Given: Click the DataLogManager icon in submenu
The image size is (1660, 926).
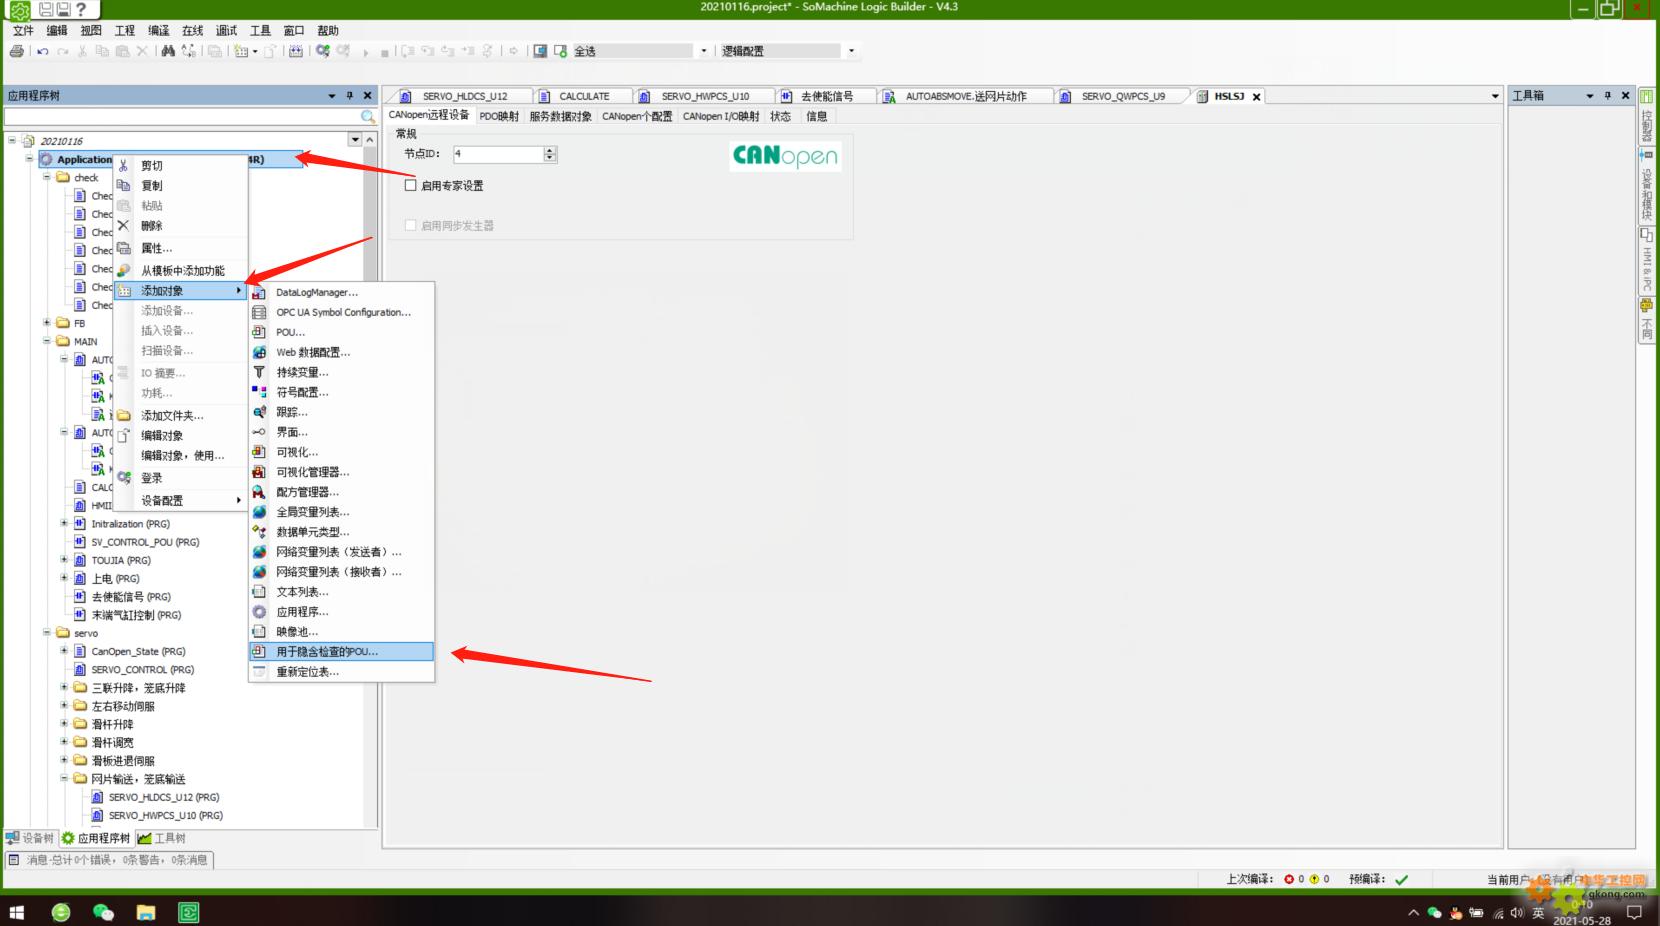Looking at the screenshot, I should tap(259, 293).
